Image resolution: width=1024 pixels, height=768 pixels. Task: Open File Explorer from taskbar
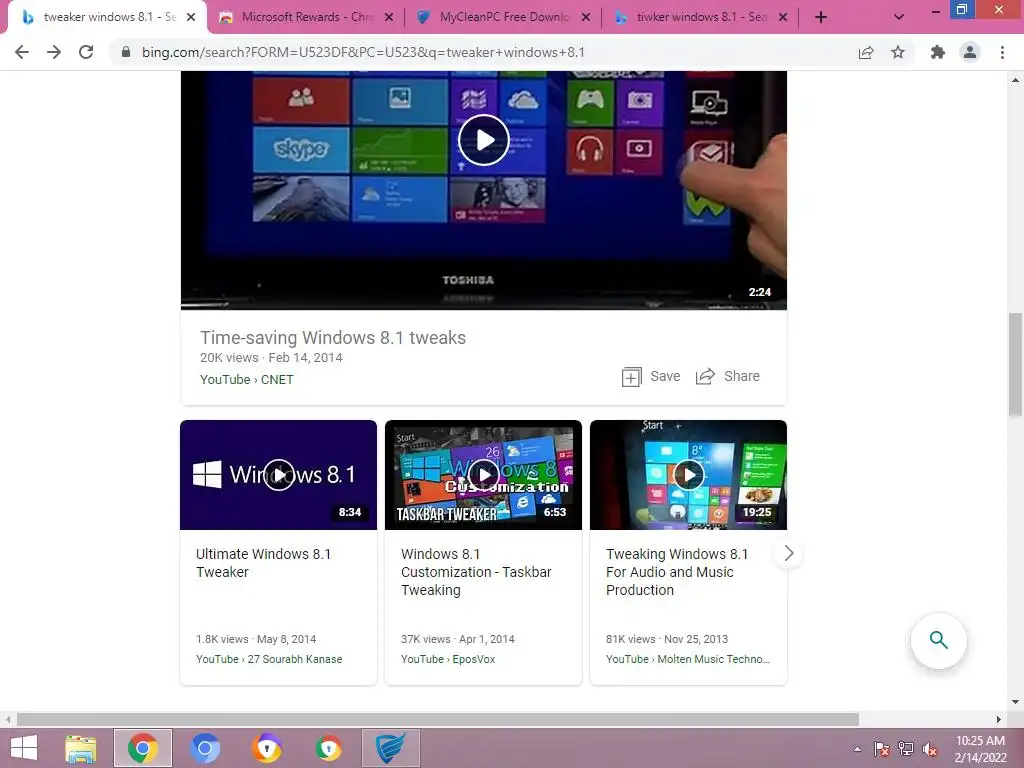click(81, 748)
